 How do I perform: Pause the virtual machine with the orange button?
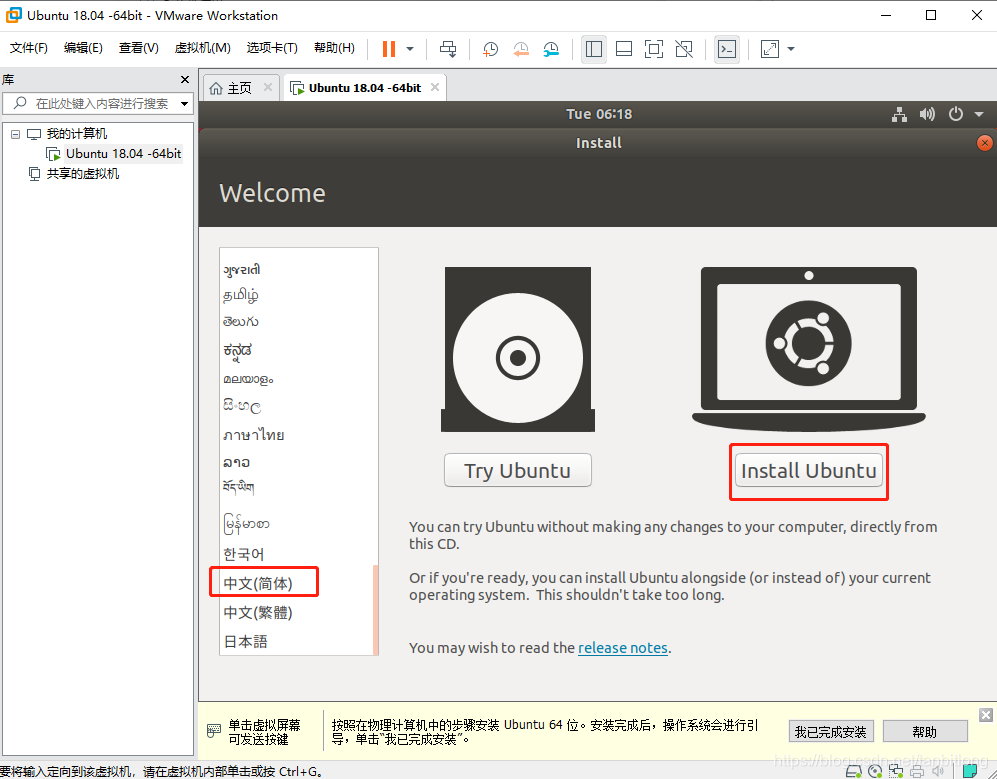388,49
